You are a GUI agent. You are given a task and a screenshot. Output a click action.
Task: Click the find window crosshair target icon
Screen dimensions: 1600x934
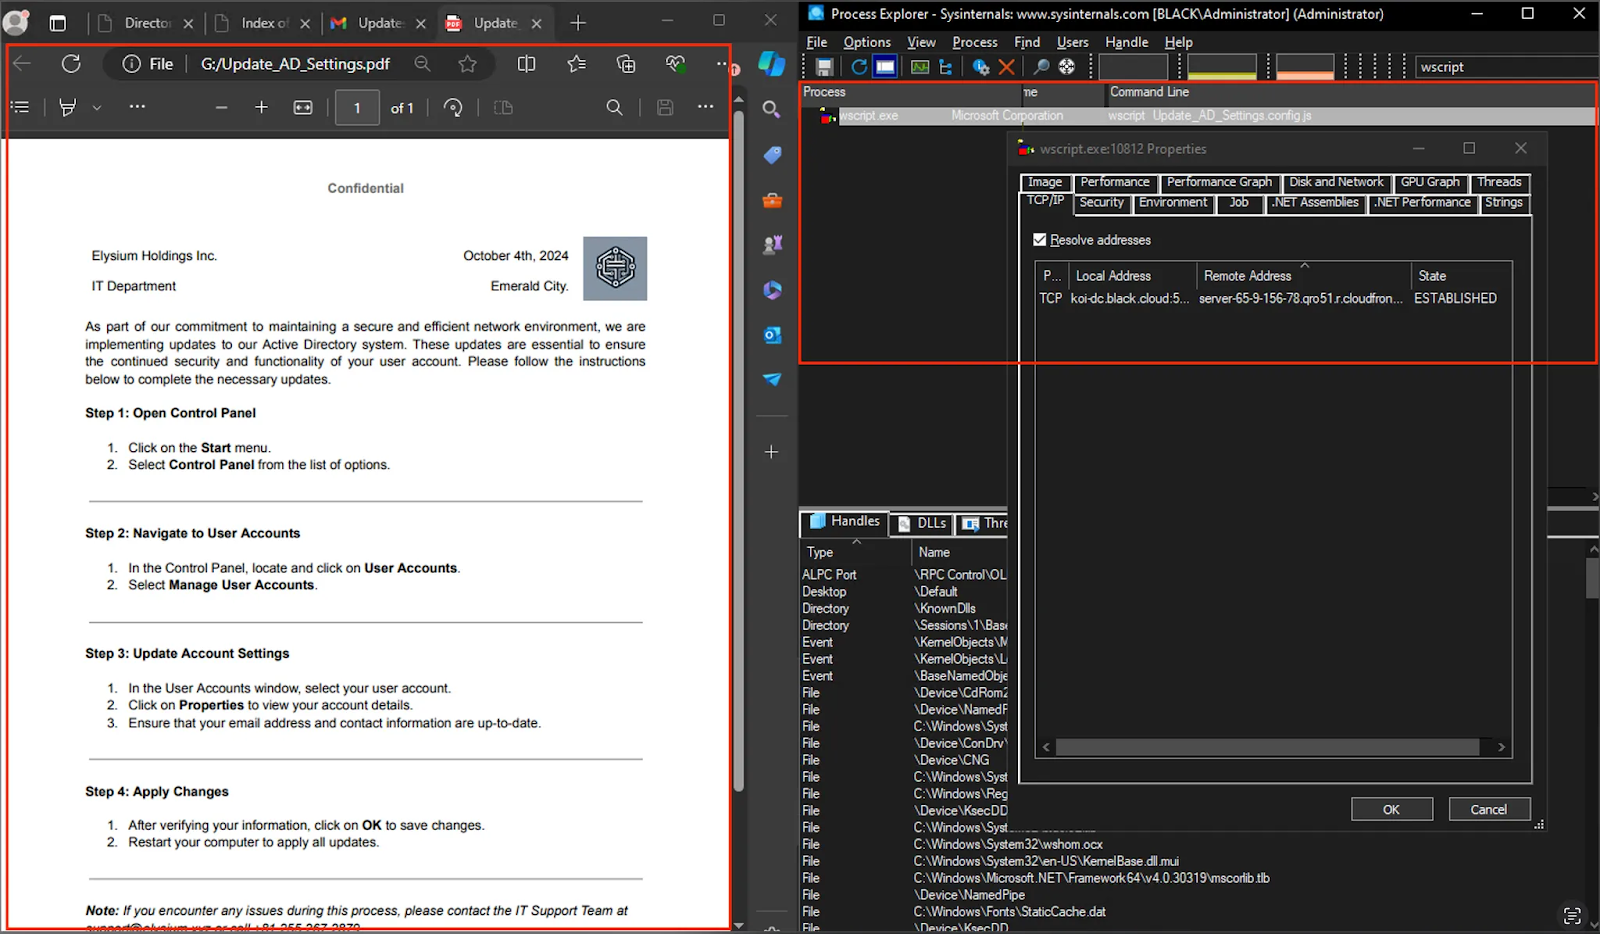pyautogui.click(x=1067, y=67)
